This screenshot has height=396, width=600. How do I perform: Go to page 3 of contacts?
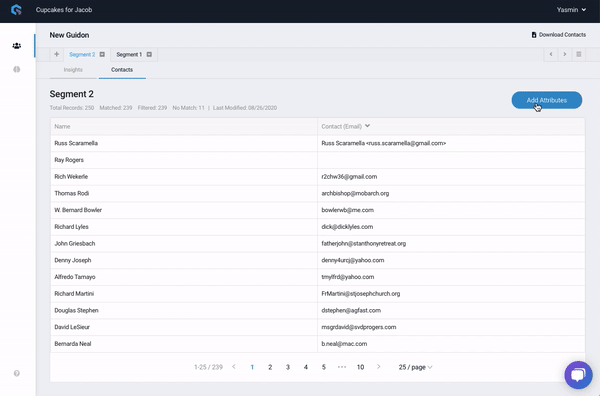288,367
